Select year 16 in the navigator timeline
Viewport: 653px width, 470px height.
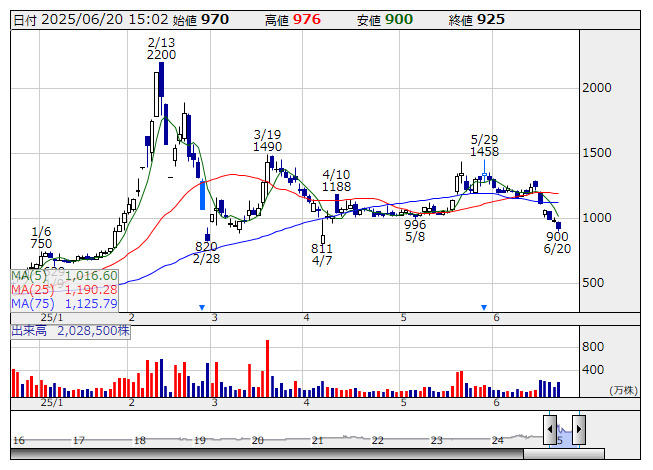(19, 440)
